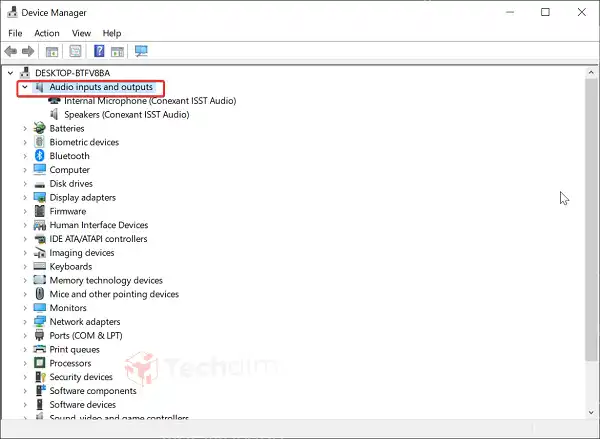Expand Display adapters chevron

[x=25, y=197]
